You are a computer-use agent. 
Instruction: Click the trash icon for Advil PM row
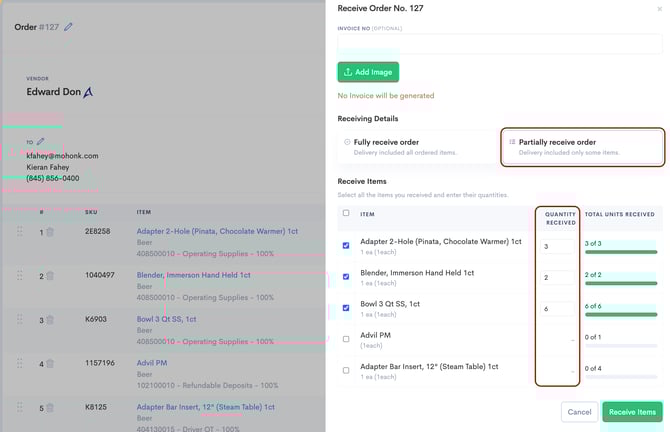pos(50,364)
